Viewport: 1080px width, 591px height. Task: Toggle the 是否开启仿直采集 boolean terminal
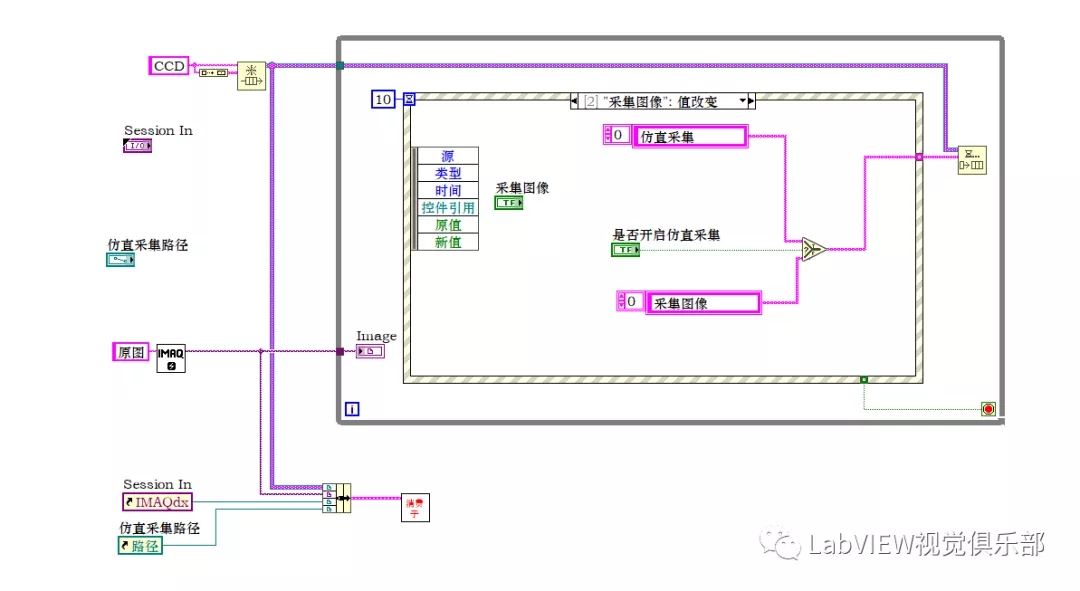coord(625,250)
